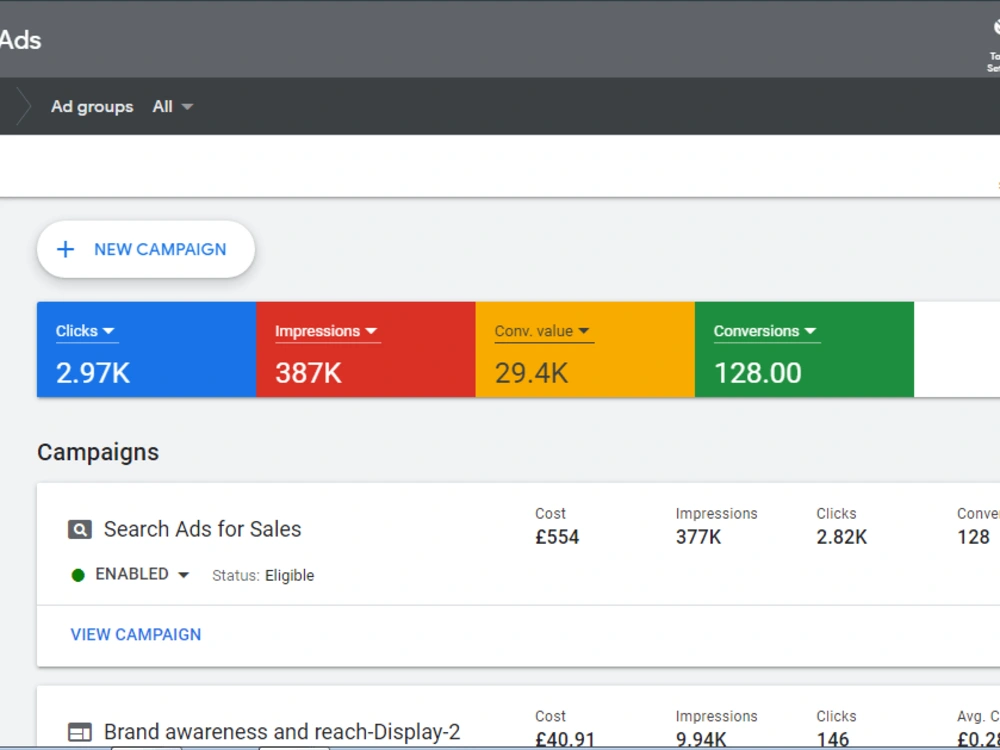Click the Status: Eligible text
This screenshot has width=1000, height=750.
[x=263, y=575]
